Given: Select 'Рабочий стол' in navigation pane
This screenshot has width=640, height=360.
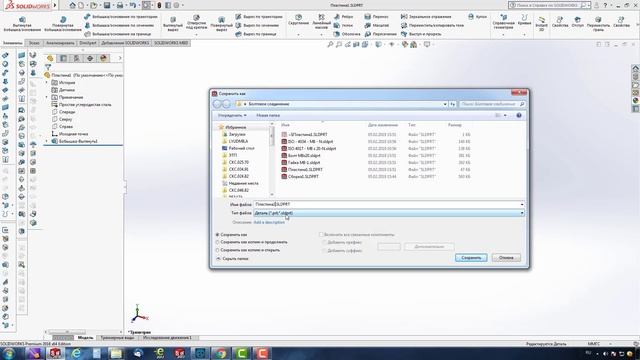Looking at the screenshot, I should (241, 148).
